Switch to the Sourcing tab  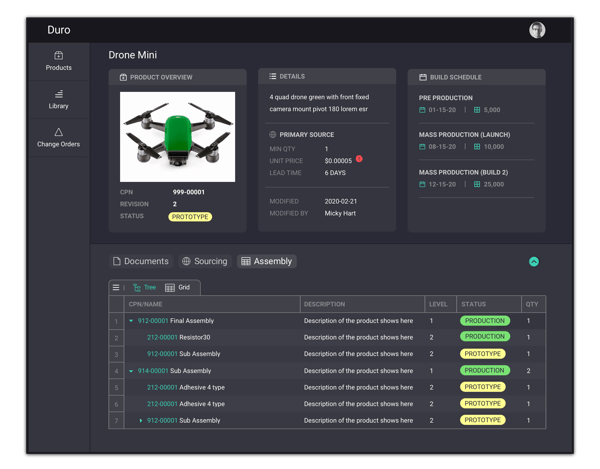(x=204, y=262)
